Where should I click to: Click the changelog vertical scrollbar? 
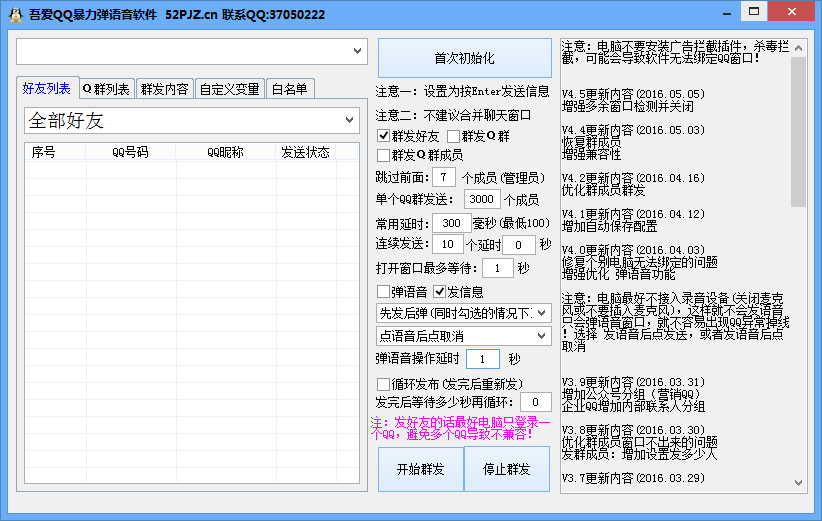coord(797,131)
